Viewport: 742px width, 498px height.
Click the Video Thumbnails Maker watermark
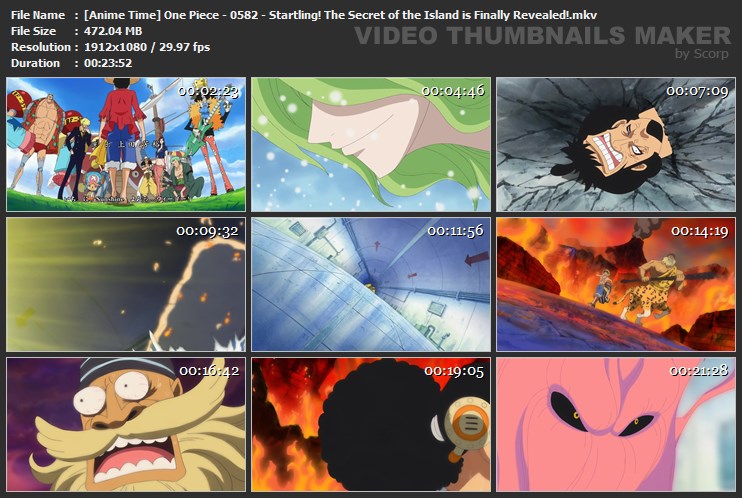point(542,36)
